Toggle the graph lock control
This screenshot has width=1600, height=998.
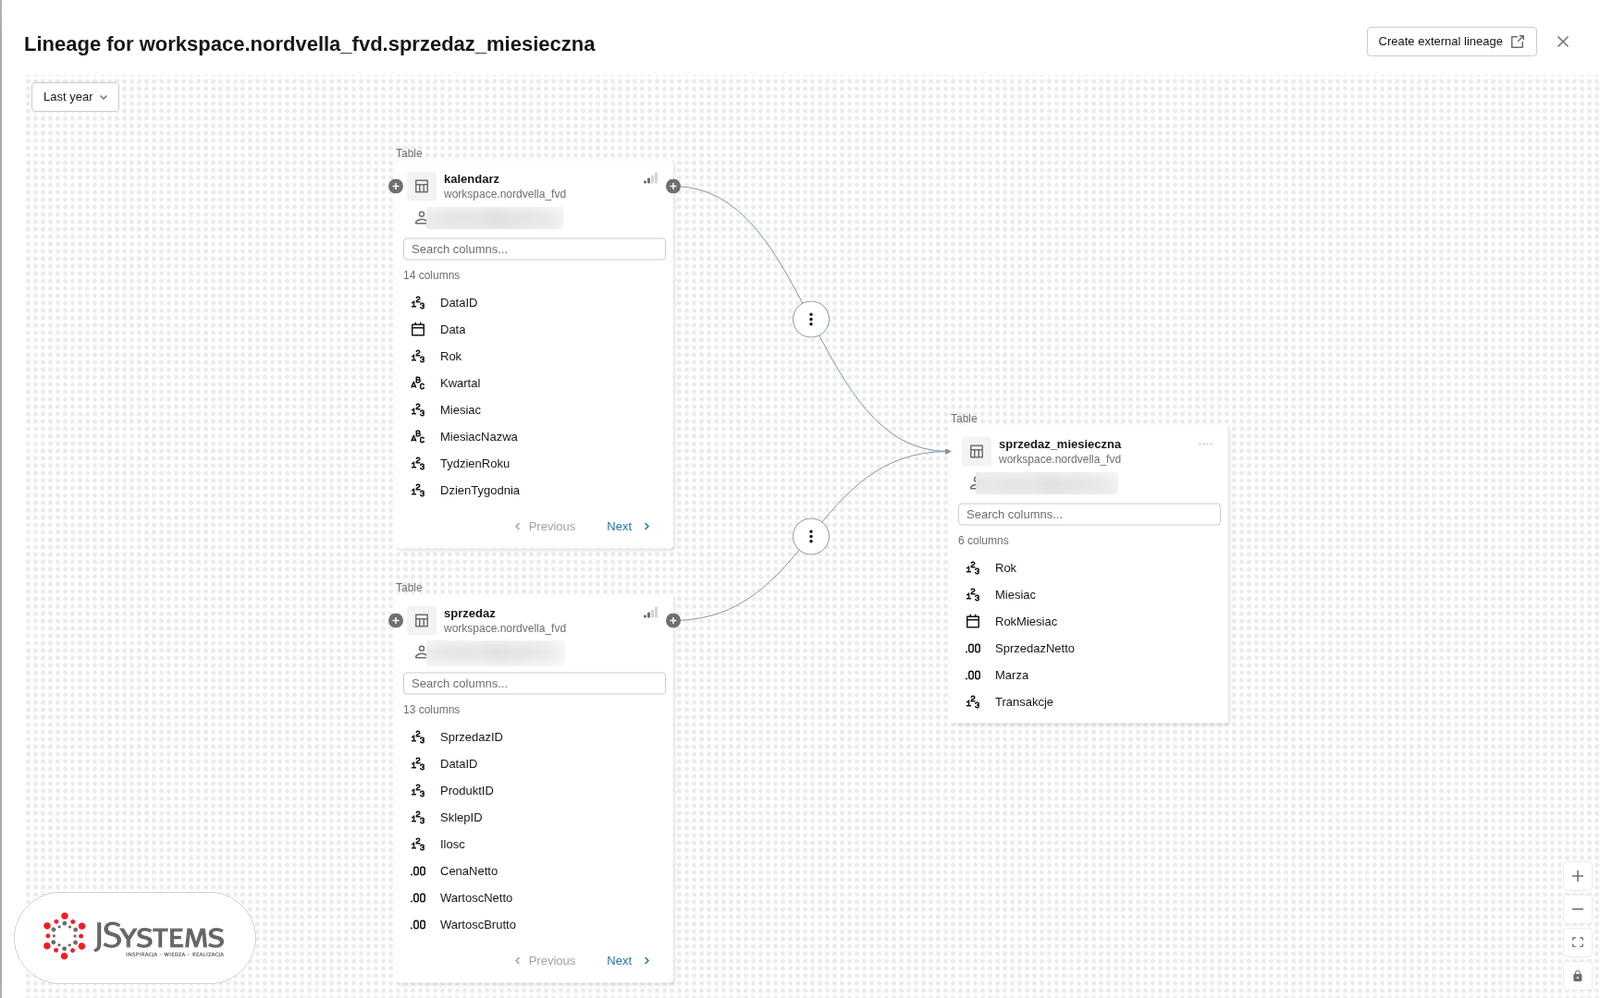pos(1577,975)
